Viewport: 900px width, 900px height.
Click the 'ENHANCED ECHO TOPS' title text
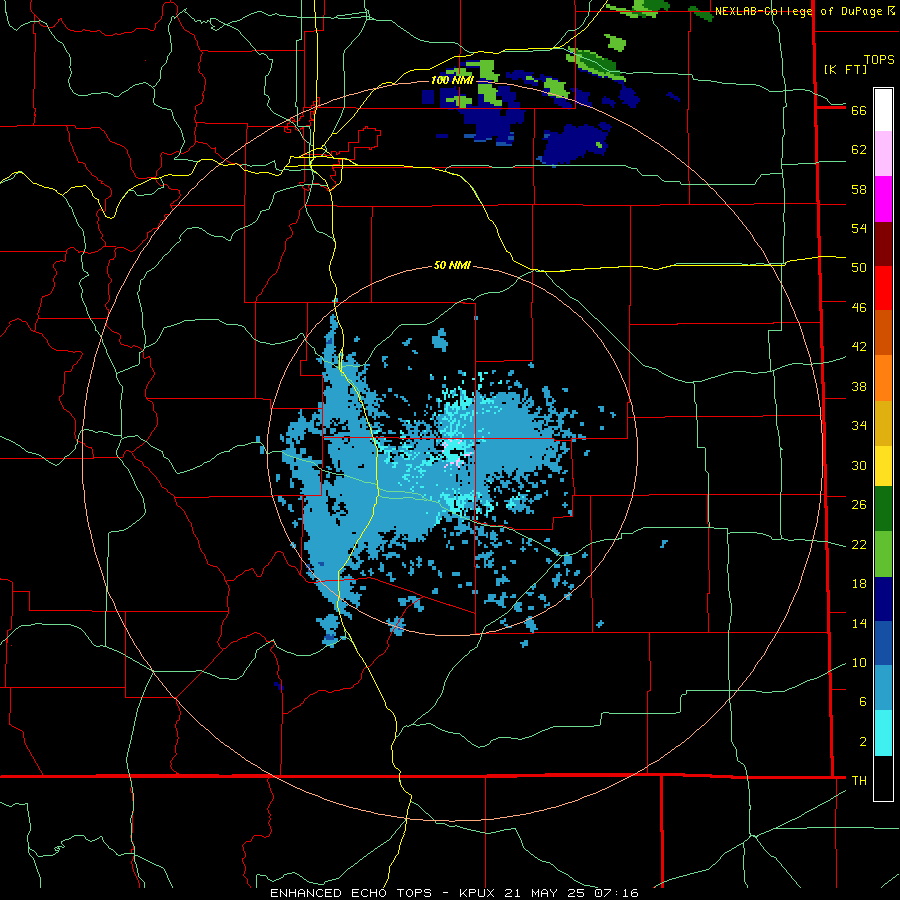point(351,893)
